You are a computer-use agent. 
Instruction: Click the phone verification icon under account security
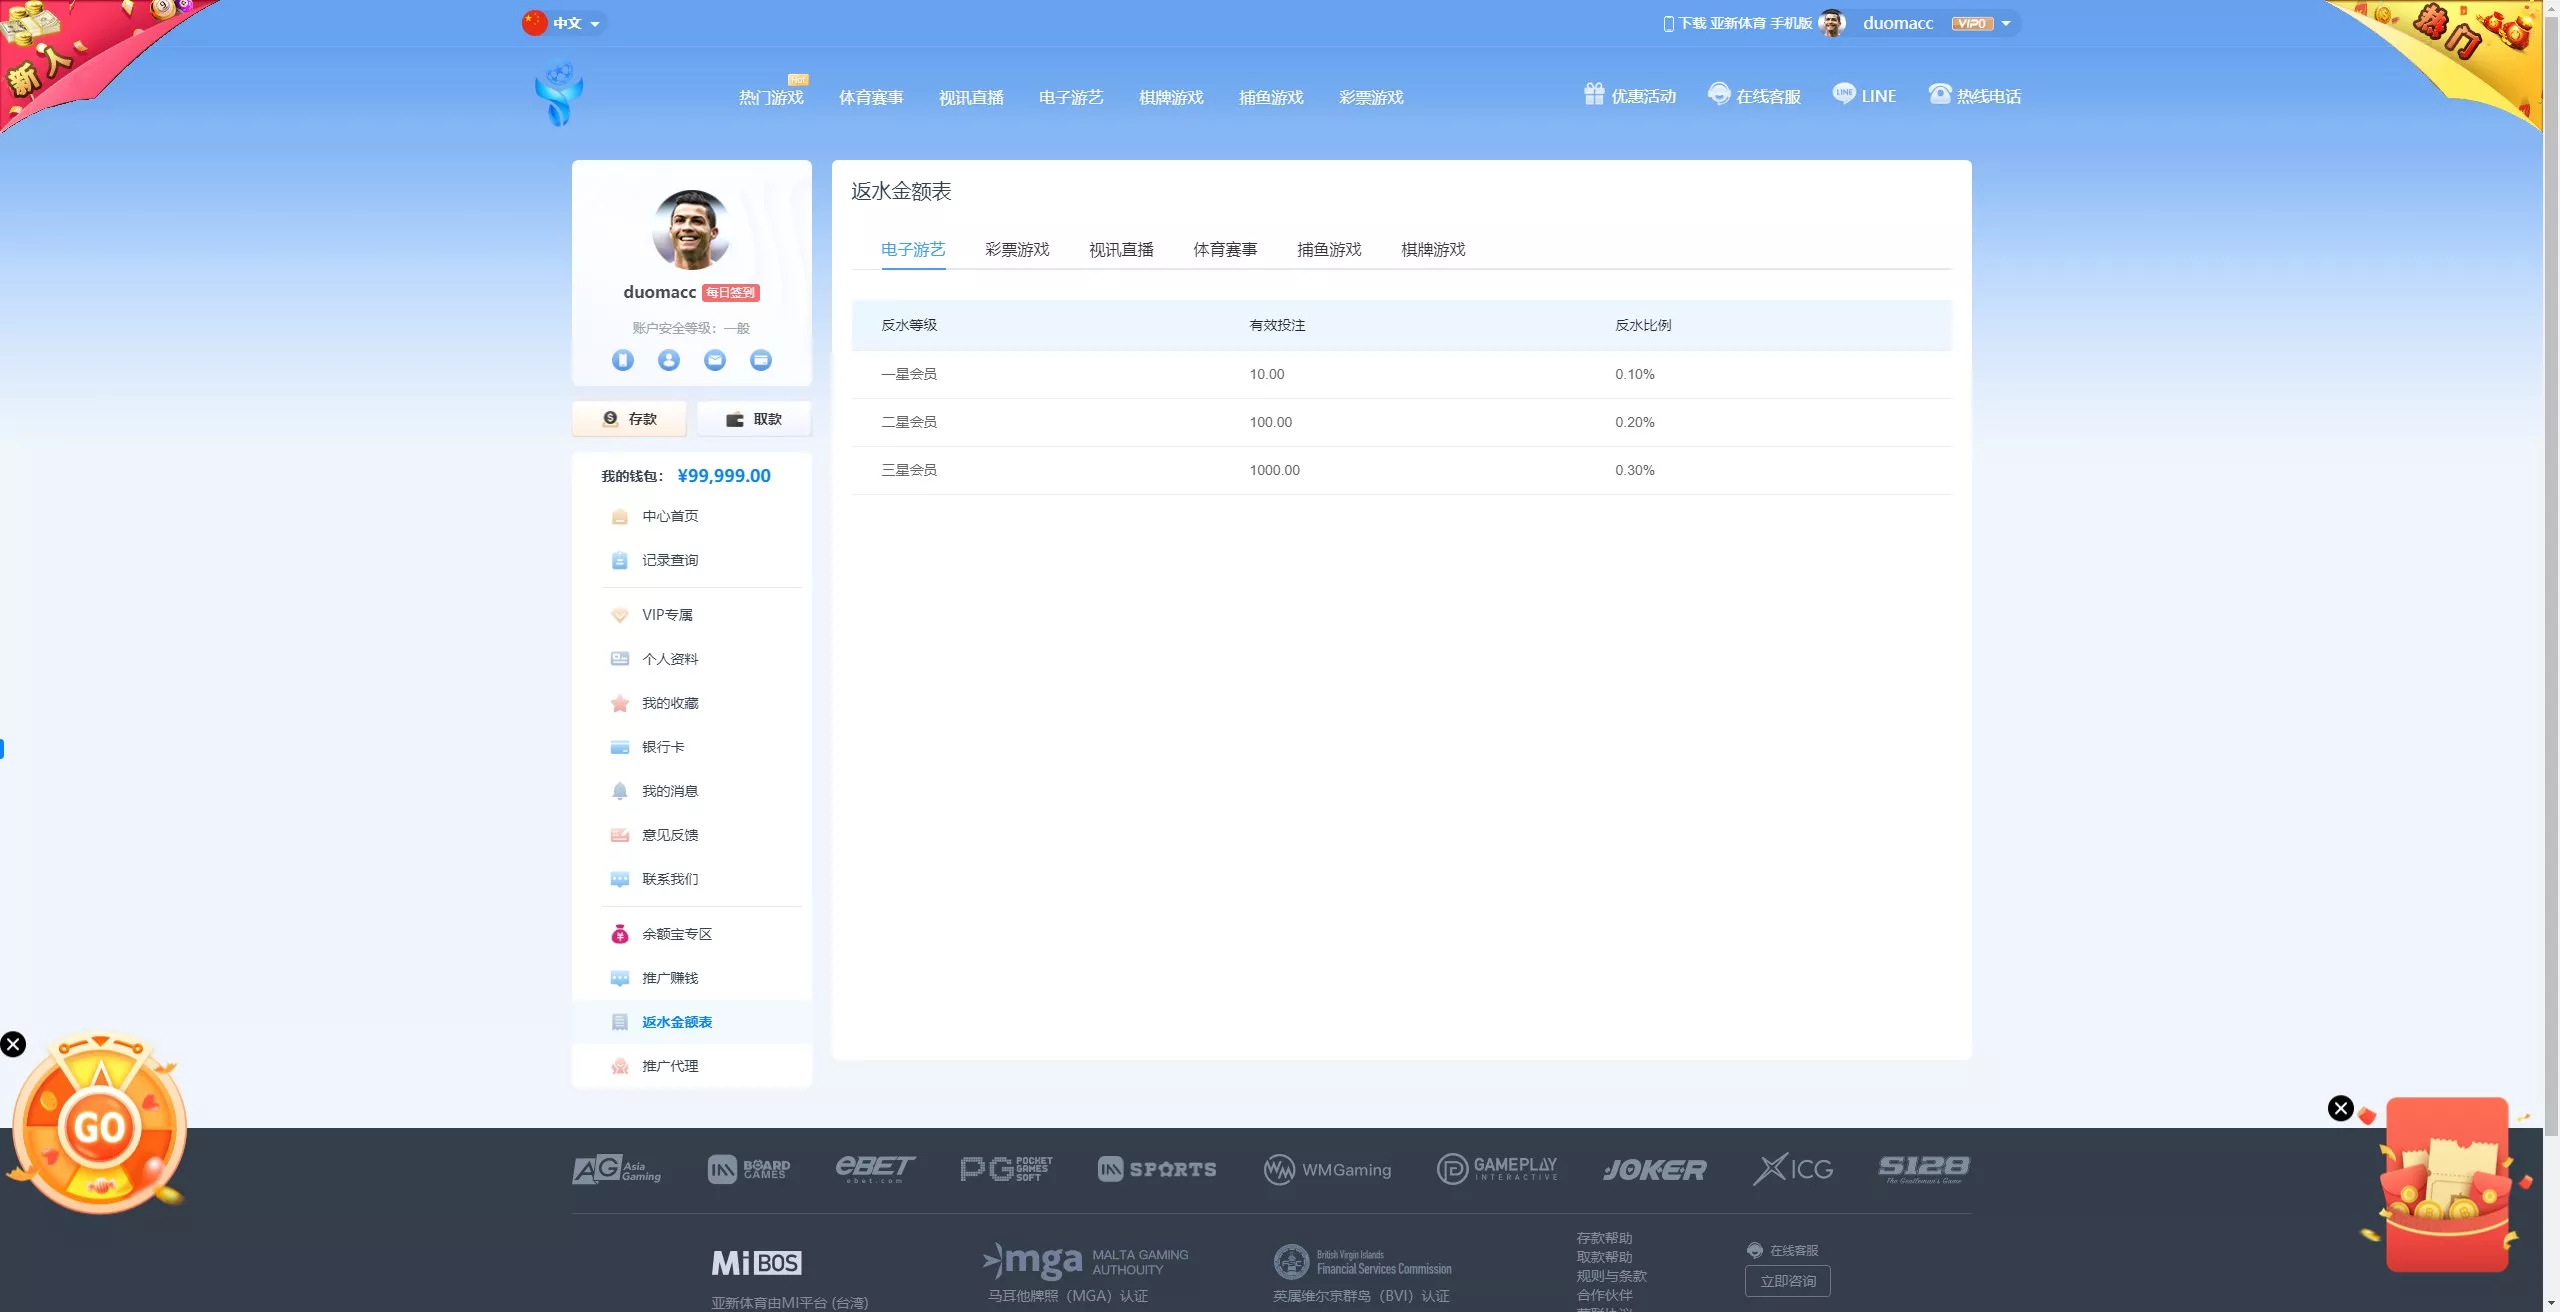(x=623, y=360)
